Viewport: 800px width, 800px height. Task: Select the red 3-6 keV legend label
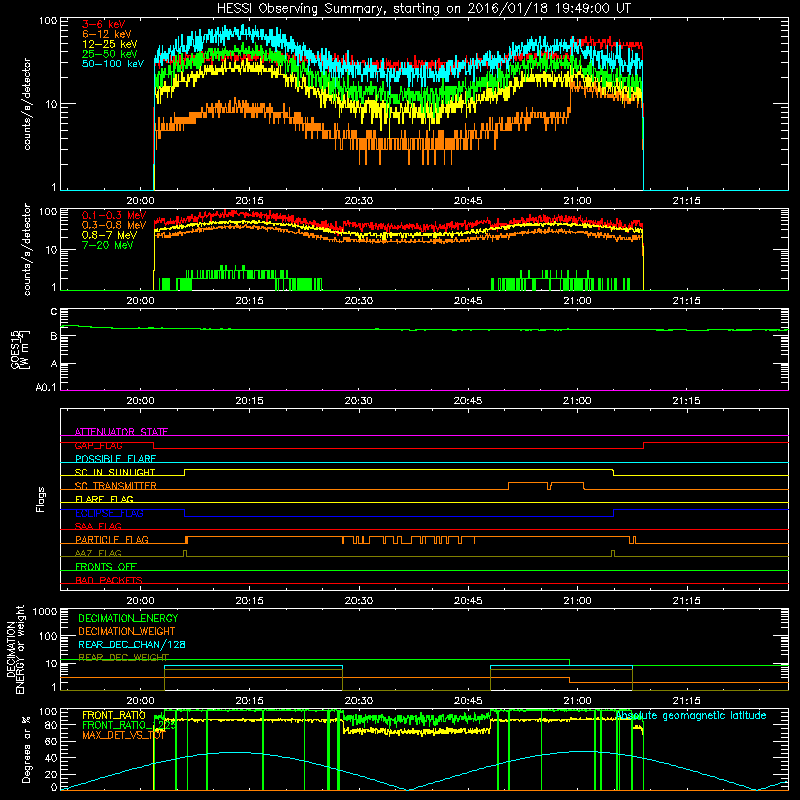coord(103,24)
